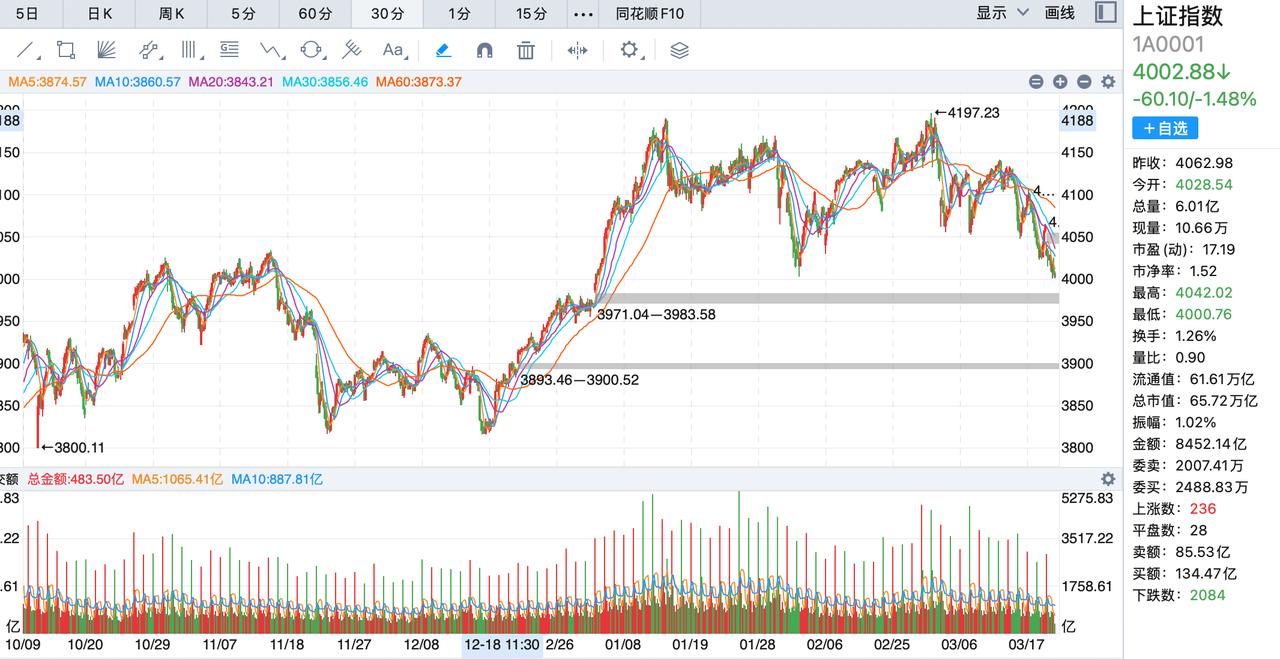Click the 4197.23 high price marker
The width and height of the screenshot is (1280, 659).
coord(966,113)
